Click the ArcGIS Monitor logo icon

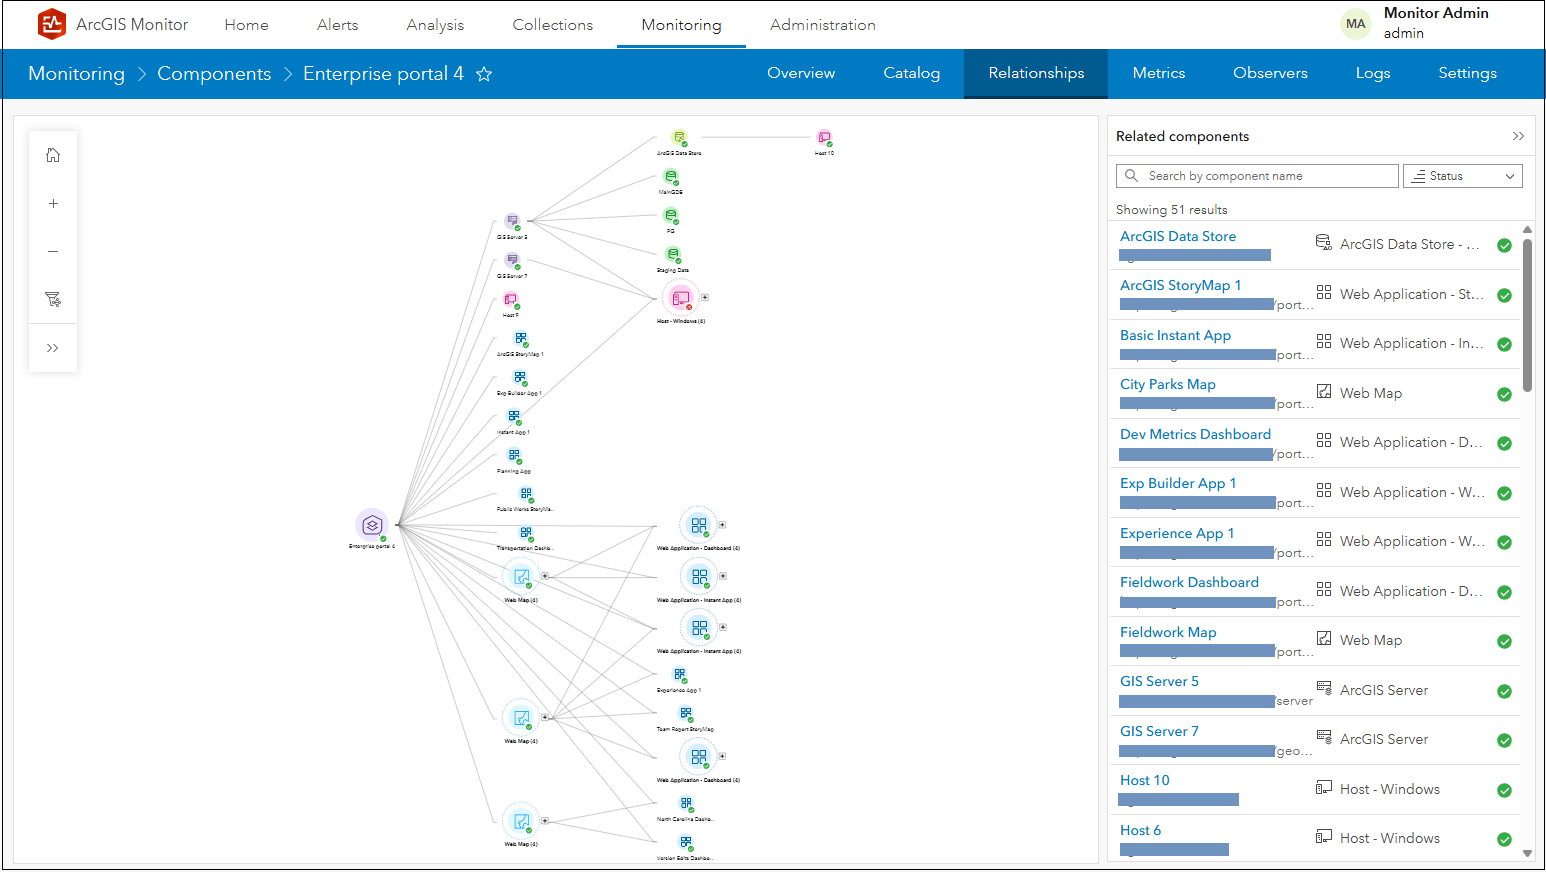[x=52, y=24]
